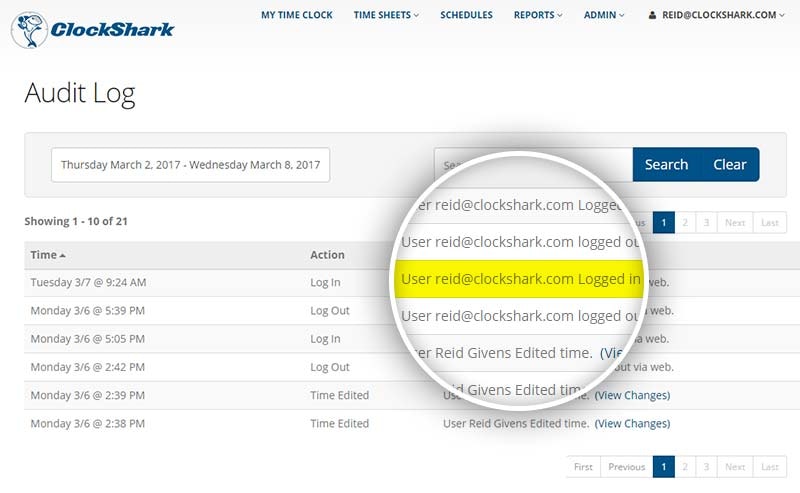Image resolution: width=800 pixels, height=493 pixels.
Task: Click Log Out action at 5:39 PM row
Action: click(x=330, y=310)
